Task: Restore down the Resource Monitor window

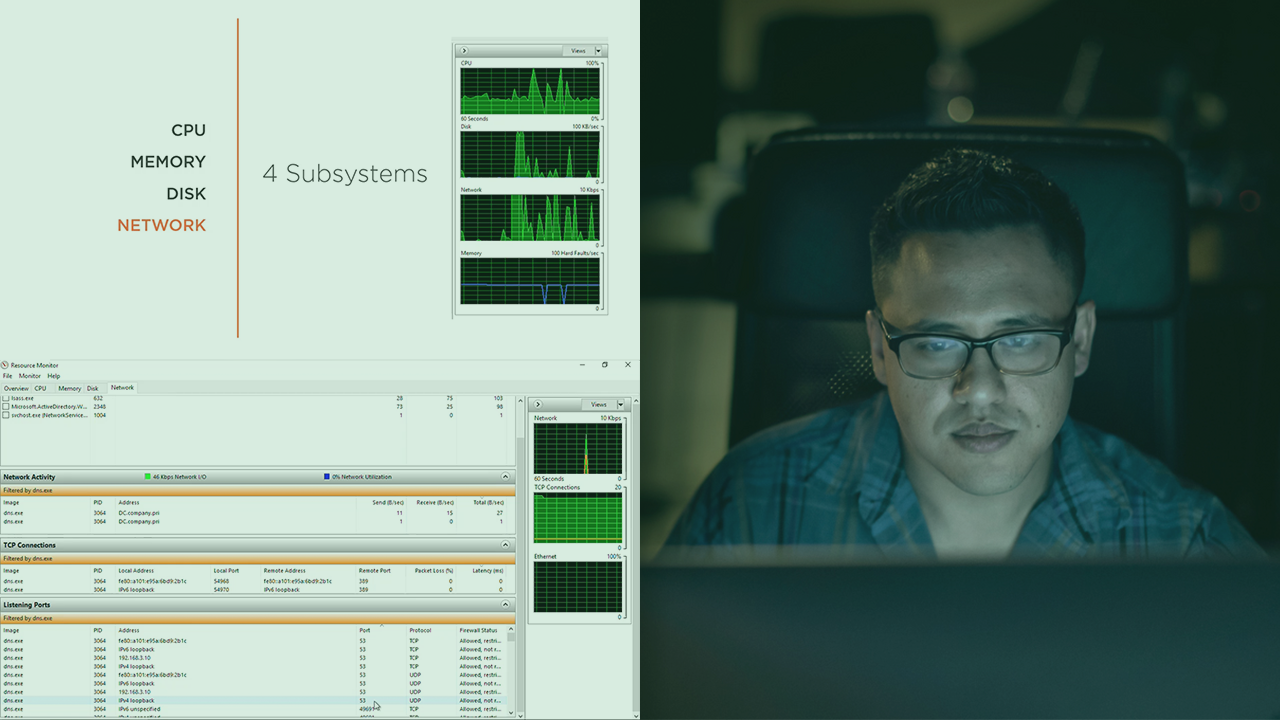Action: click(604, 365)
